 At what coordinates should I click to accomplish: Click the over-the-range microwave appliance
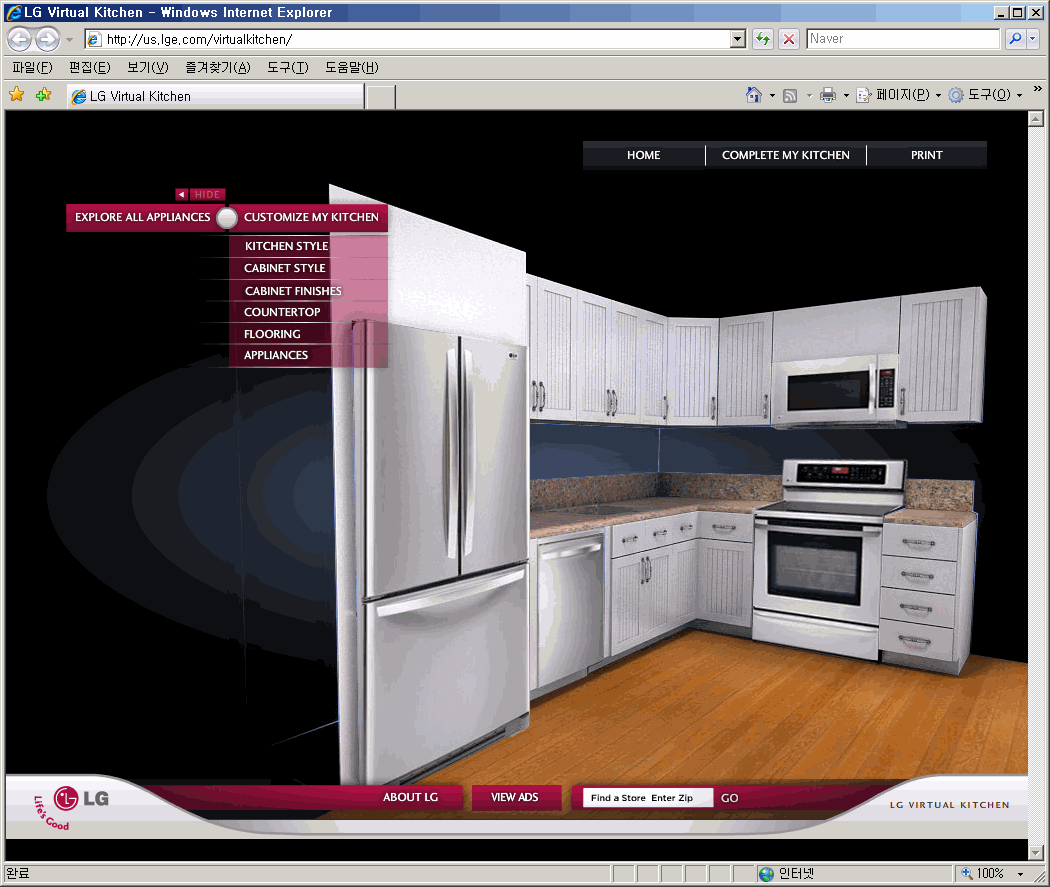point(836,390)
